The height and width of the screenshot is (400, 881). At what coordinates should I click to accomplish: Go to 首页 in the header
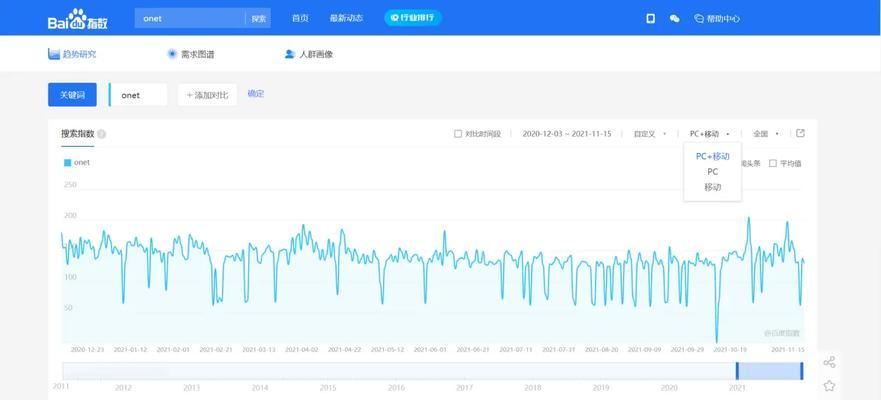point(300,19)
